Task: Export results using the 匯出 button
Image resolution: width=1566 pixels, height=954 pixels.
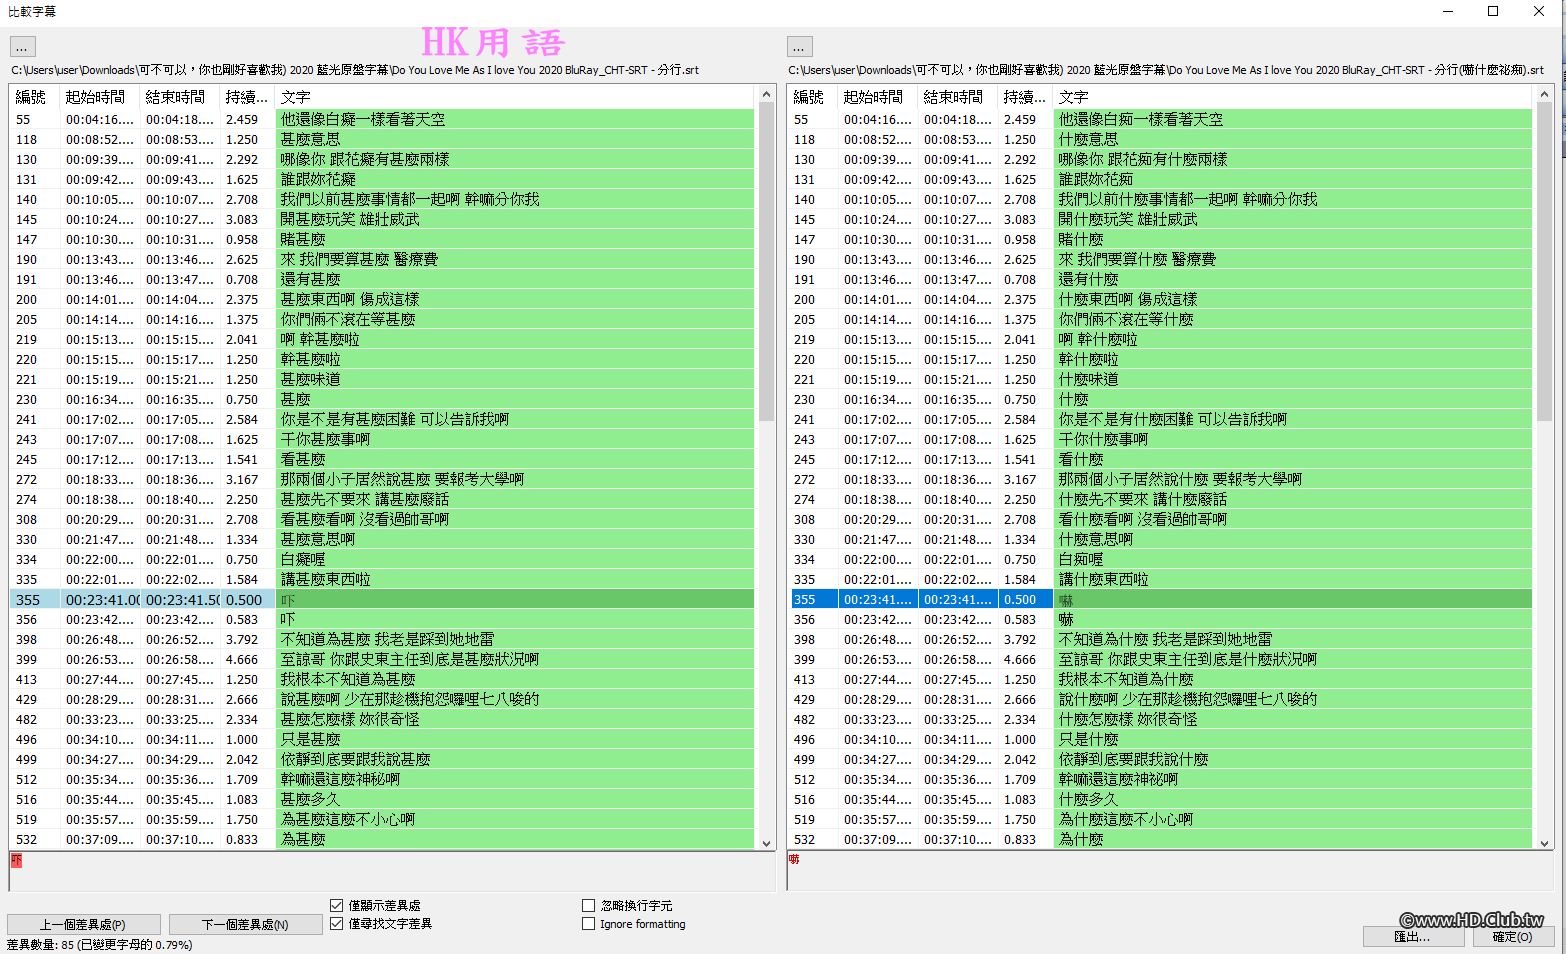Action: click(1414, 937)
